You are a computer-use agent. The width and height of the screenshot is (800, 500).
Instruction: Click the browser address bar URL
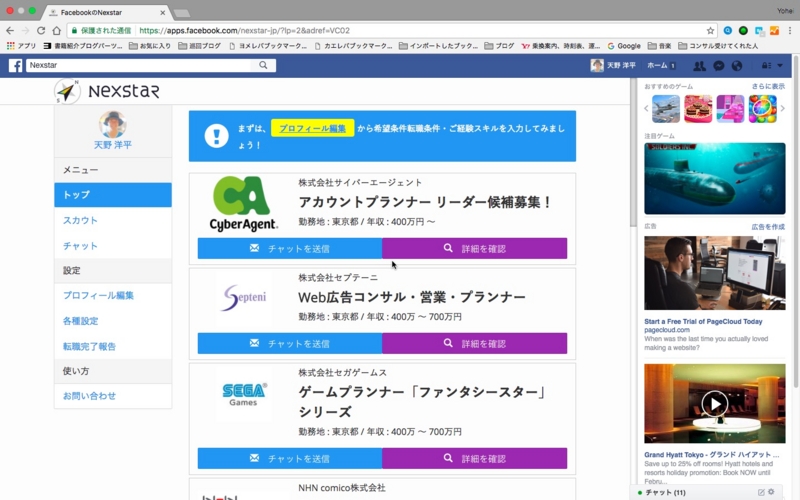[244, 31]
